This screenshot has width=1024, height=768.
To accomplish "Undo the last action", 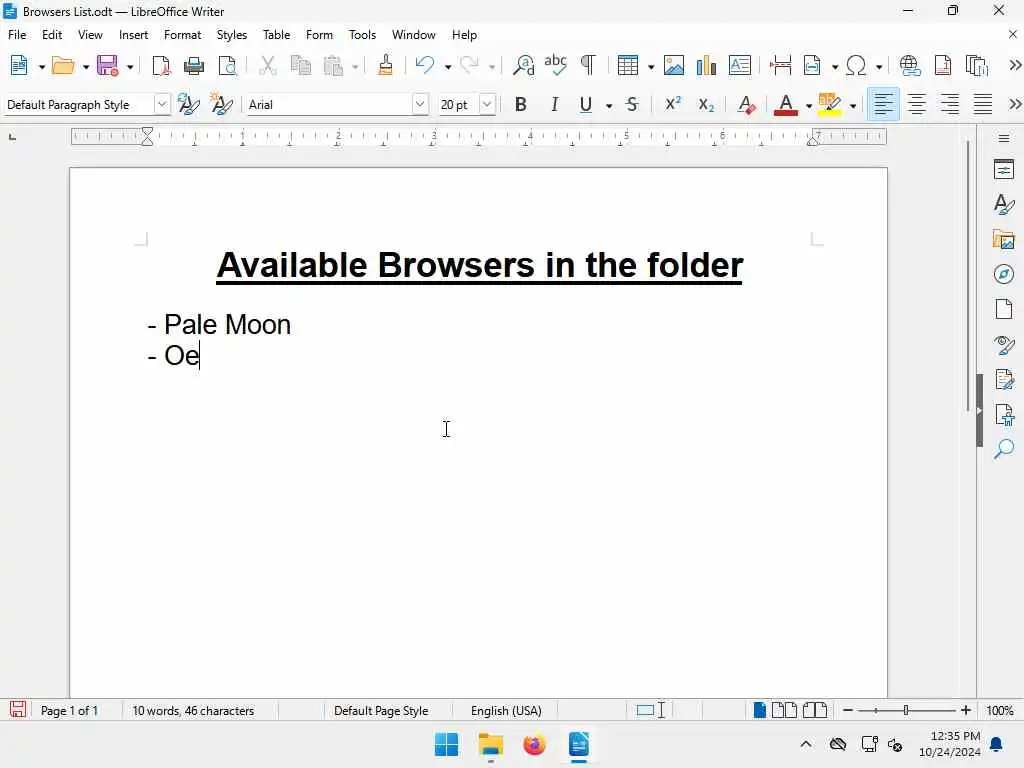I will tap(424, 65).
